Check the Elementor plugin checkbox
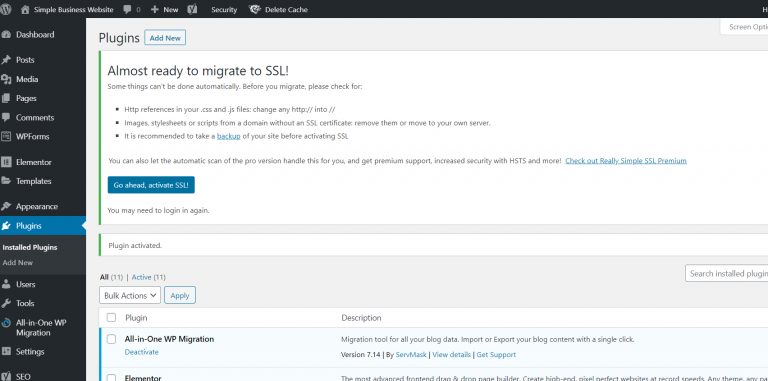The height and width of the screenshot is (381, 768). 111,378
